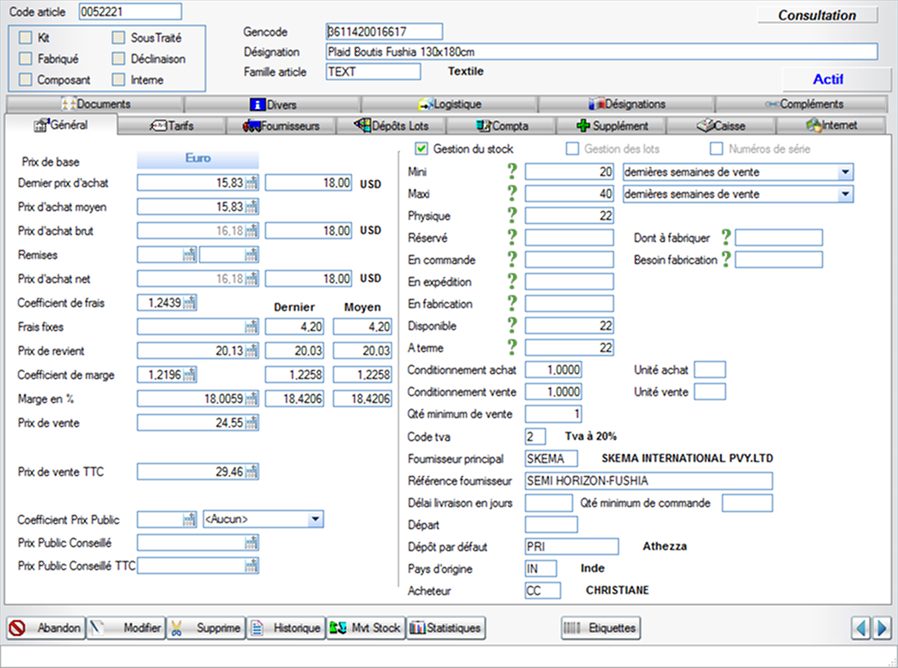Open the Logistique tab
Image resolution: width=898 pixels, height=668 pixels.
coord(450,104)
